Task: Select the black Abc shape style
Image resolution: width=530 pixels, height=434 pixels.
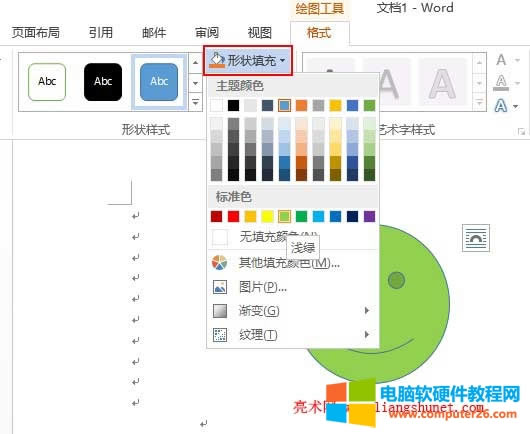Action: point(103,82)
